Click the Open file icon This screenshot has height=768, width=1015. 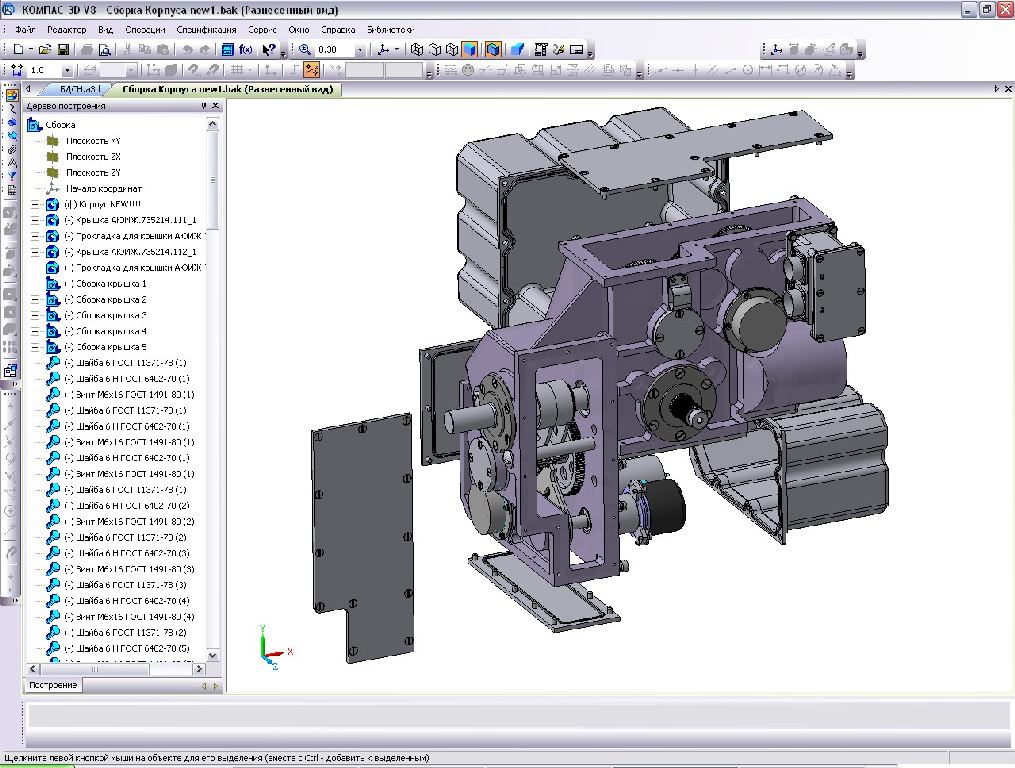coord(46,49)
